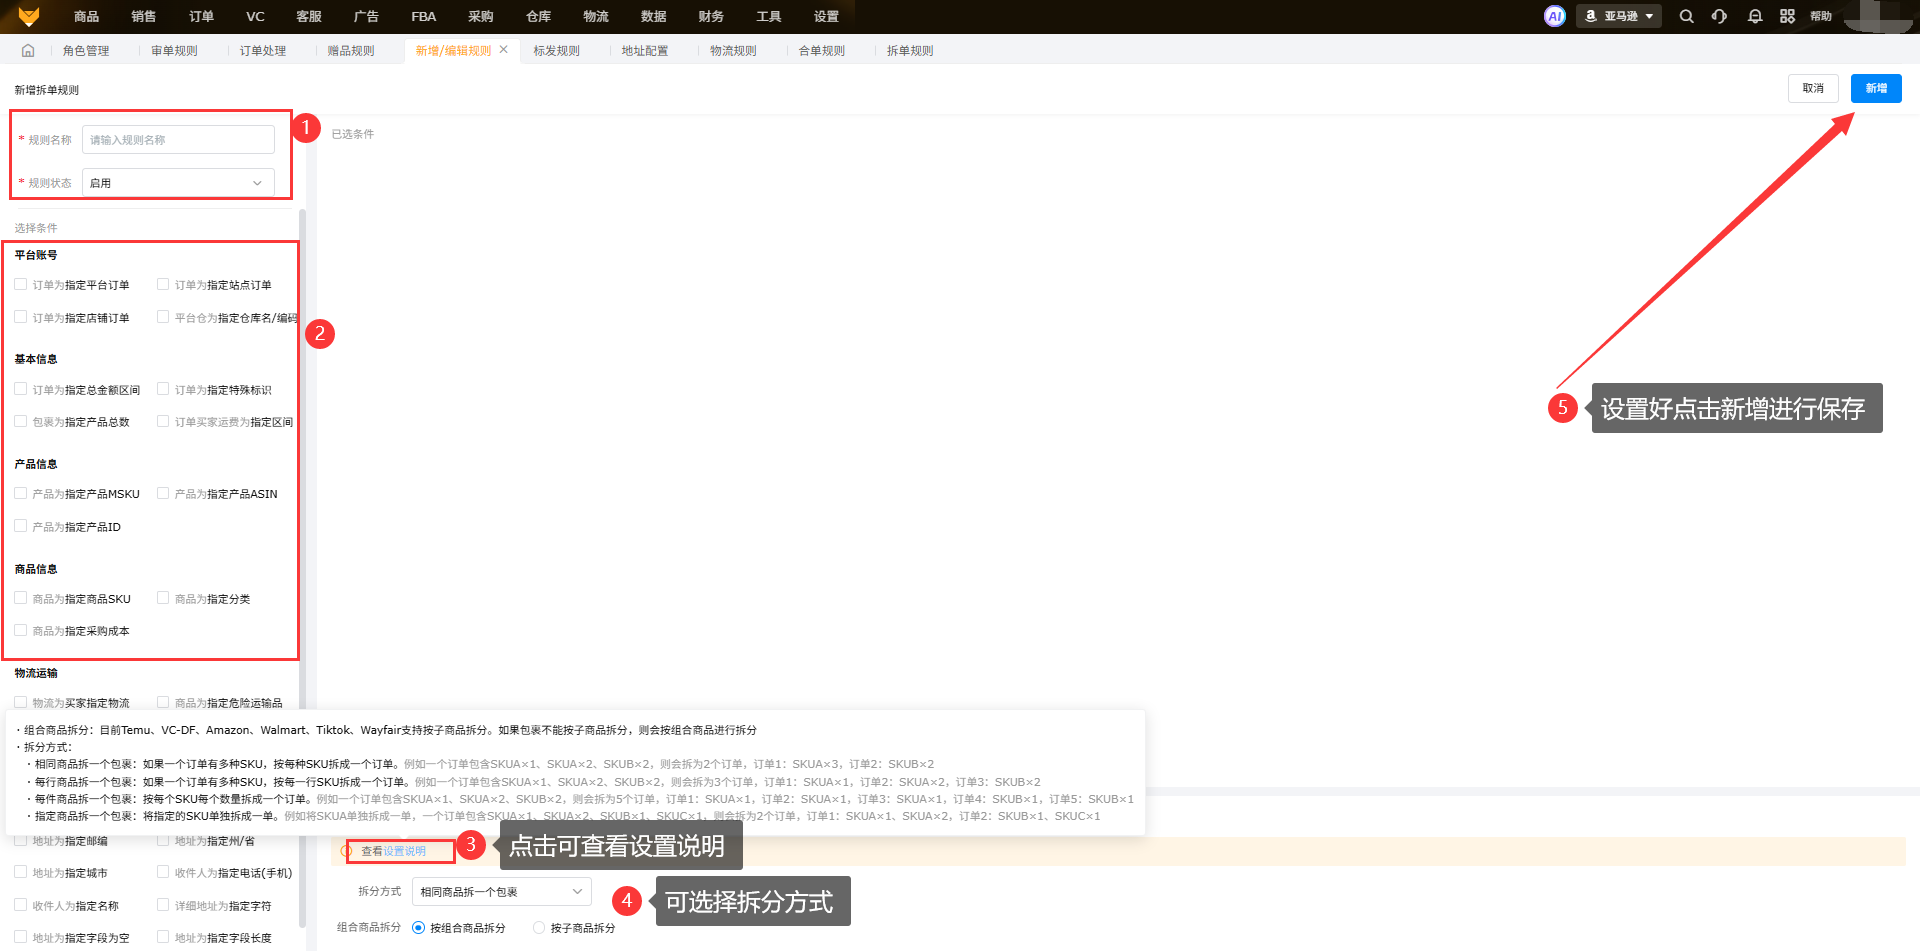
Task: Open the AI assistant icon
Action: pyautogui.click(x=1554, y=16)
